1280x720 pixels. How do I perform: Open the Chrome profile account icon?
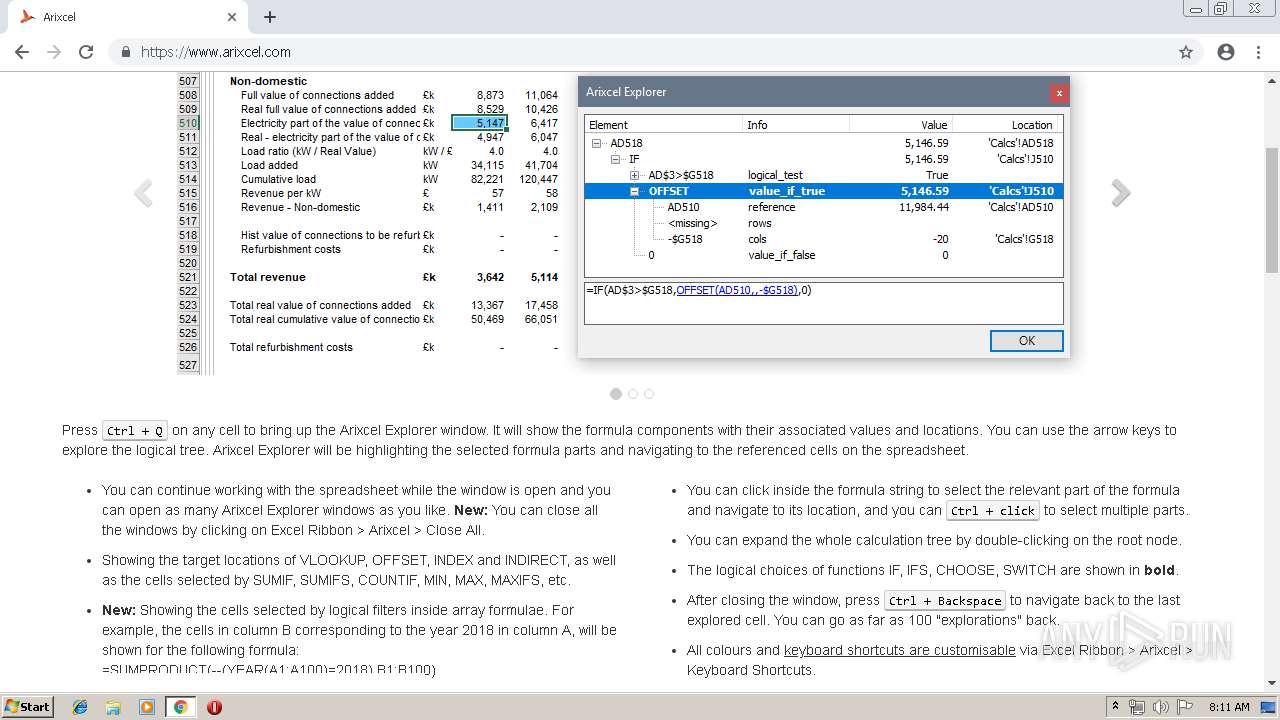click(x=1226, y=52)
